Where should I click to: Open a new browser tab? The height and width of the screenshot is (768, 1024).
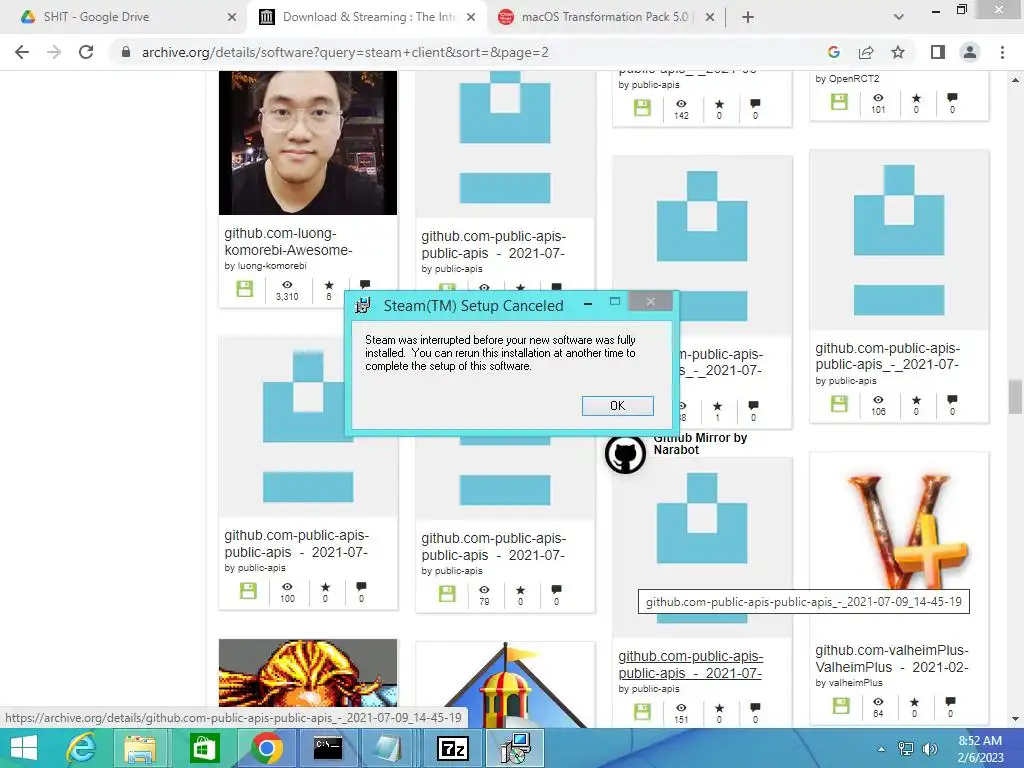pos(748,17)
